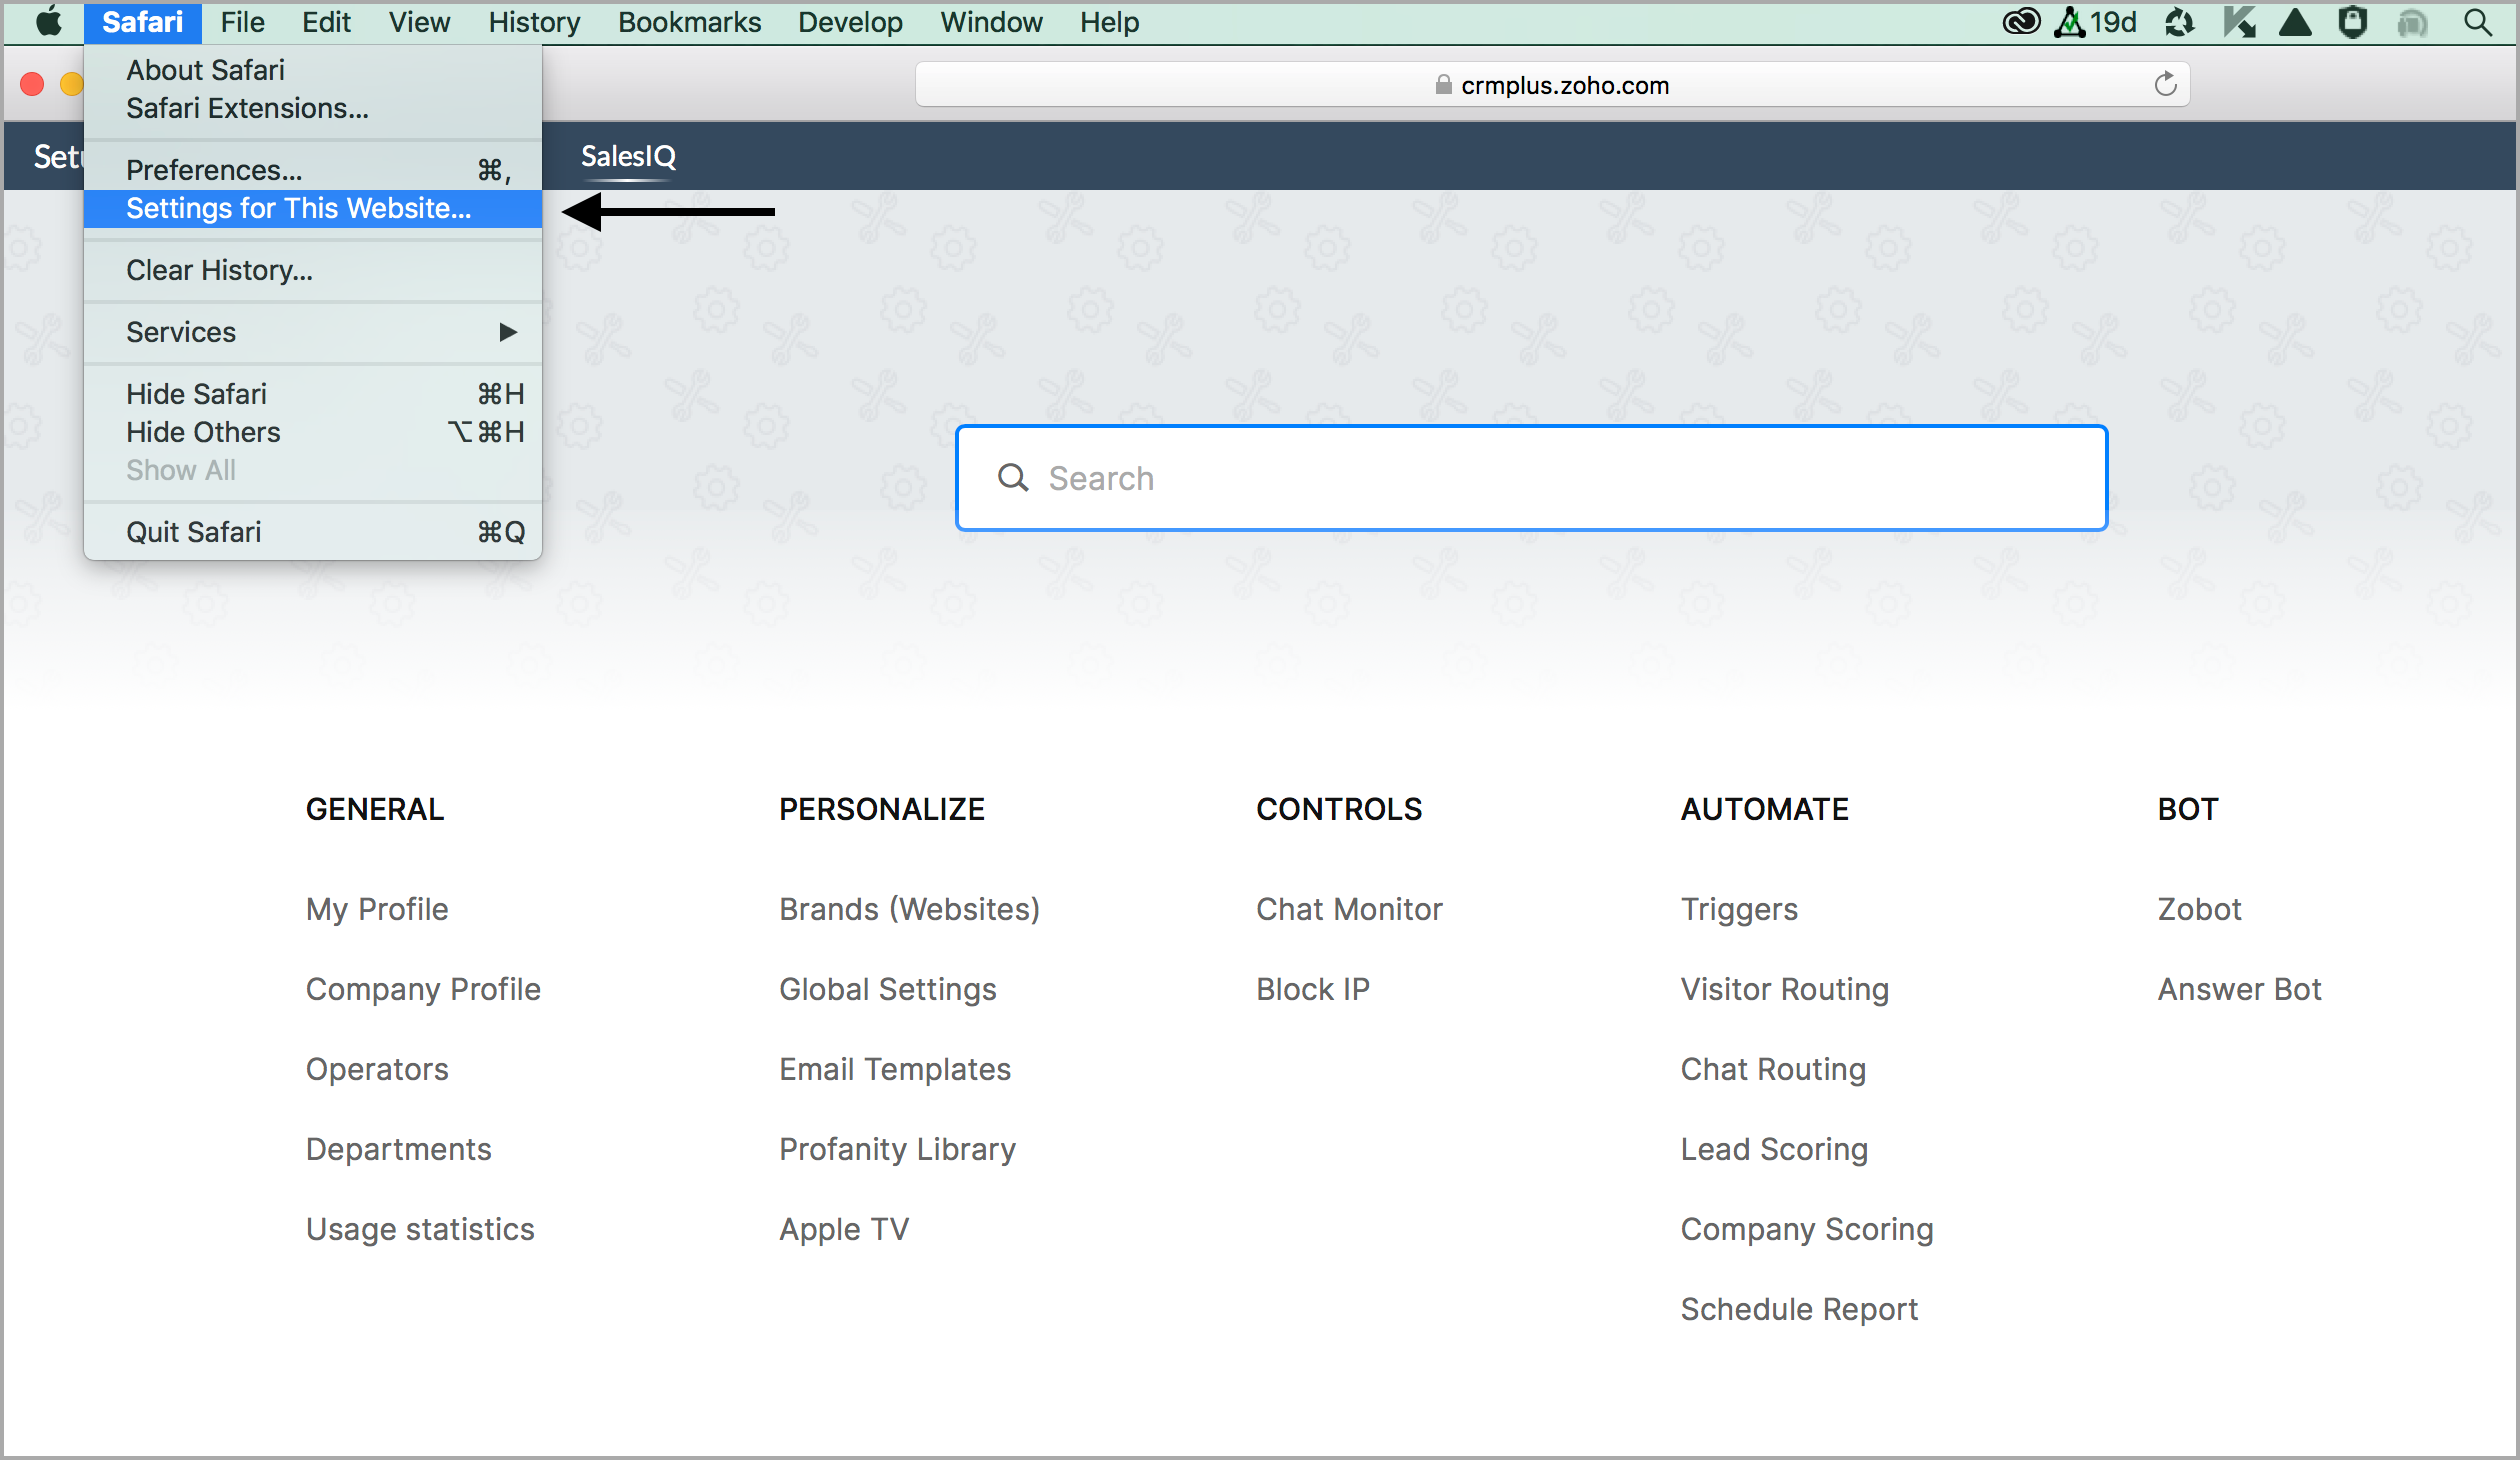
Task: Switch to the SalesIQ tab
Action: point(628,156)
